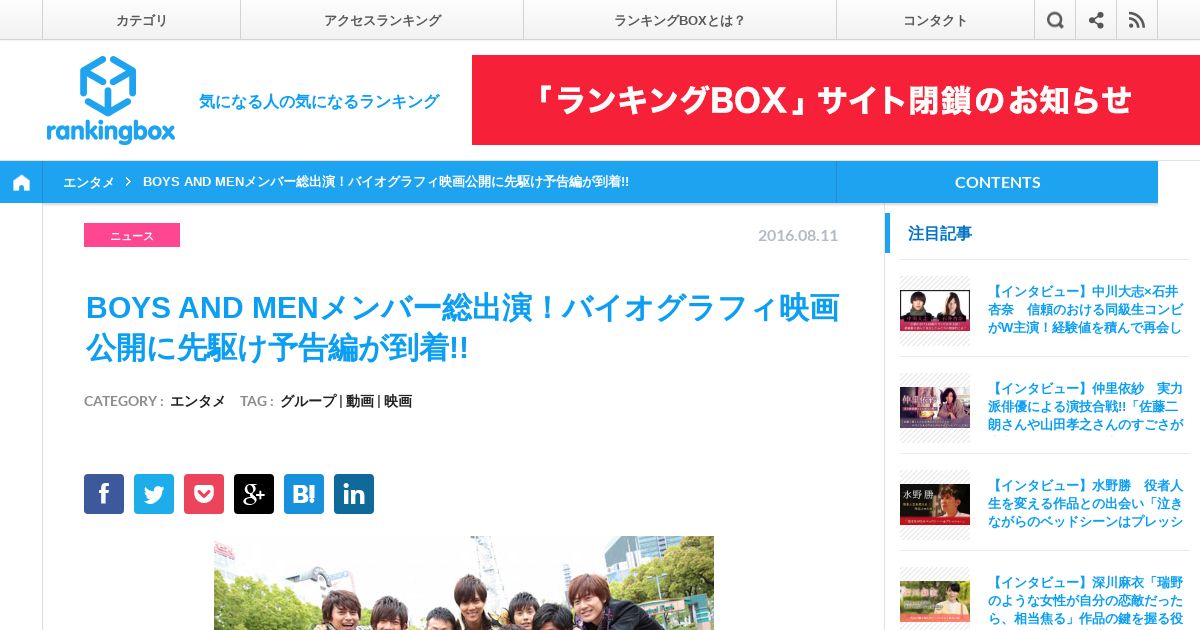Open 中川大志×石井杏奈 interview article link

click(x=1085, y=309)
